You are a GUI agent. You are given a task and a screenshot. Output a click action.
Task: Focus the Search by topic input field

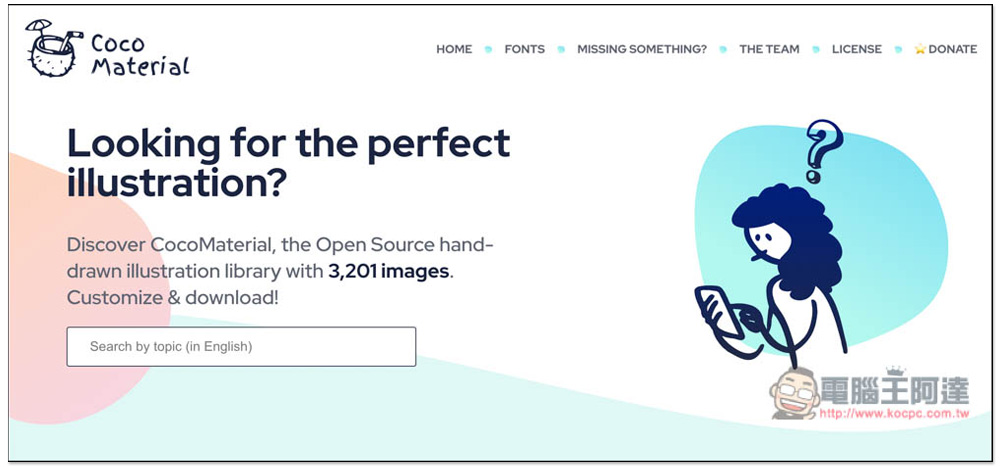(241, 346)
